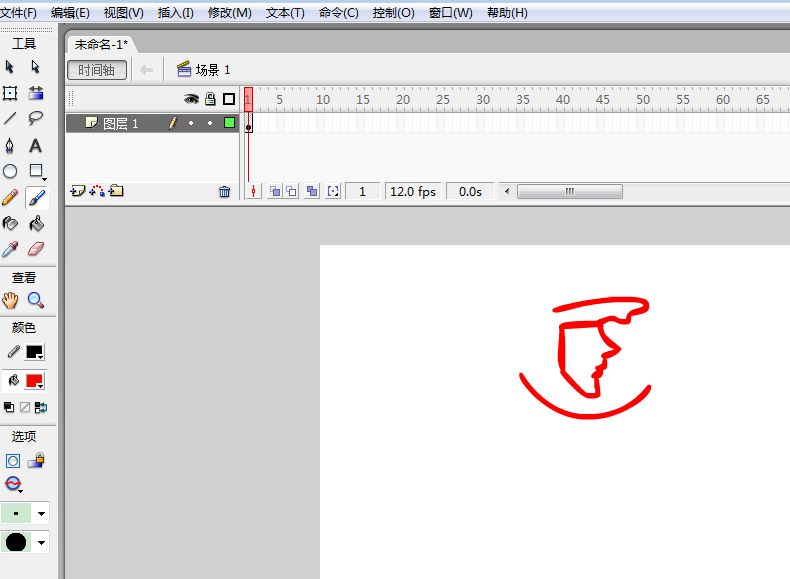790x579 pixels.
Task: Open the 编辑(E) menu
Action: pyautogui.click(x=70, y=13)
